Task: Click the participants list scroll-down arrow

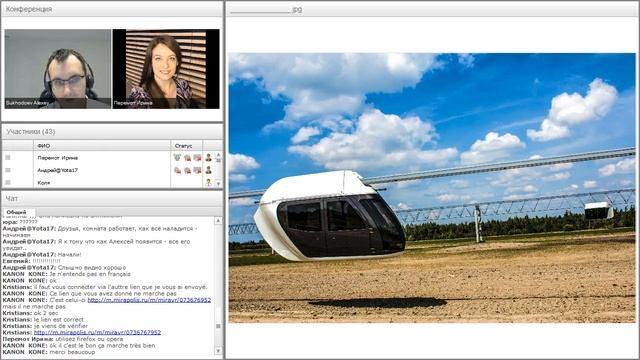Action: click(x=218, y=184)
